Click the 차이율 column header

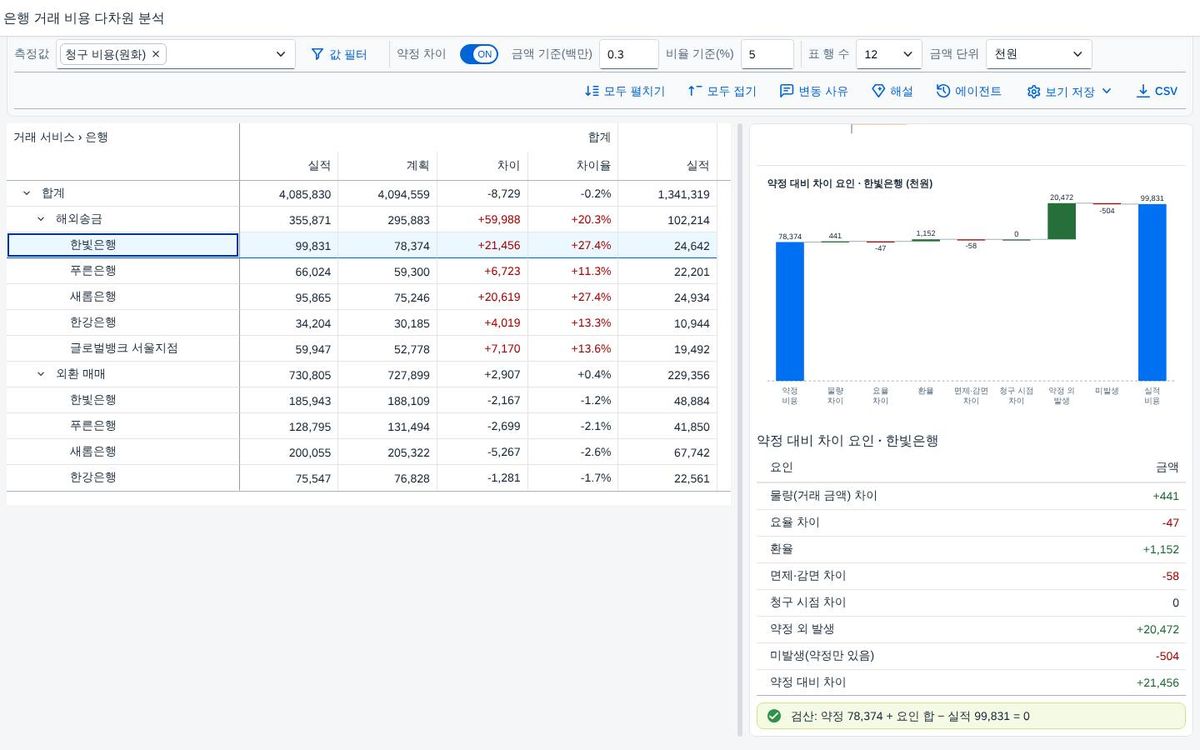573,166
